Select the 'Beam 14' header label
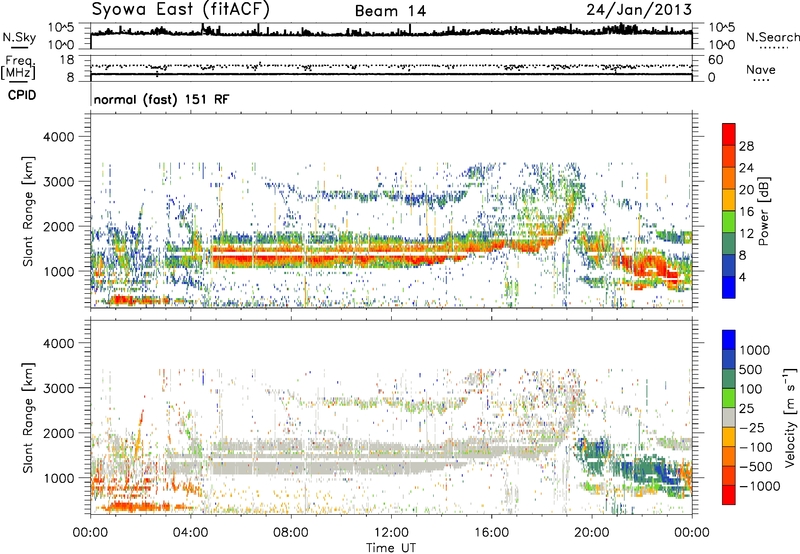Viewport: 800px width, 554px height. pyautogui.click(x=390, y=11)
